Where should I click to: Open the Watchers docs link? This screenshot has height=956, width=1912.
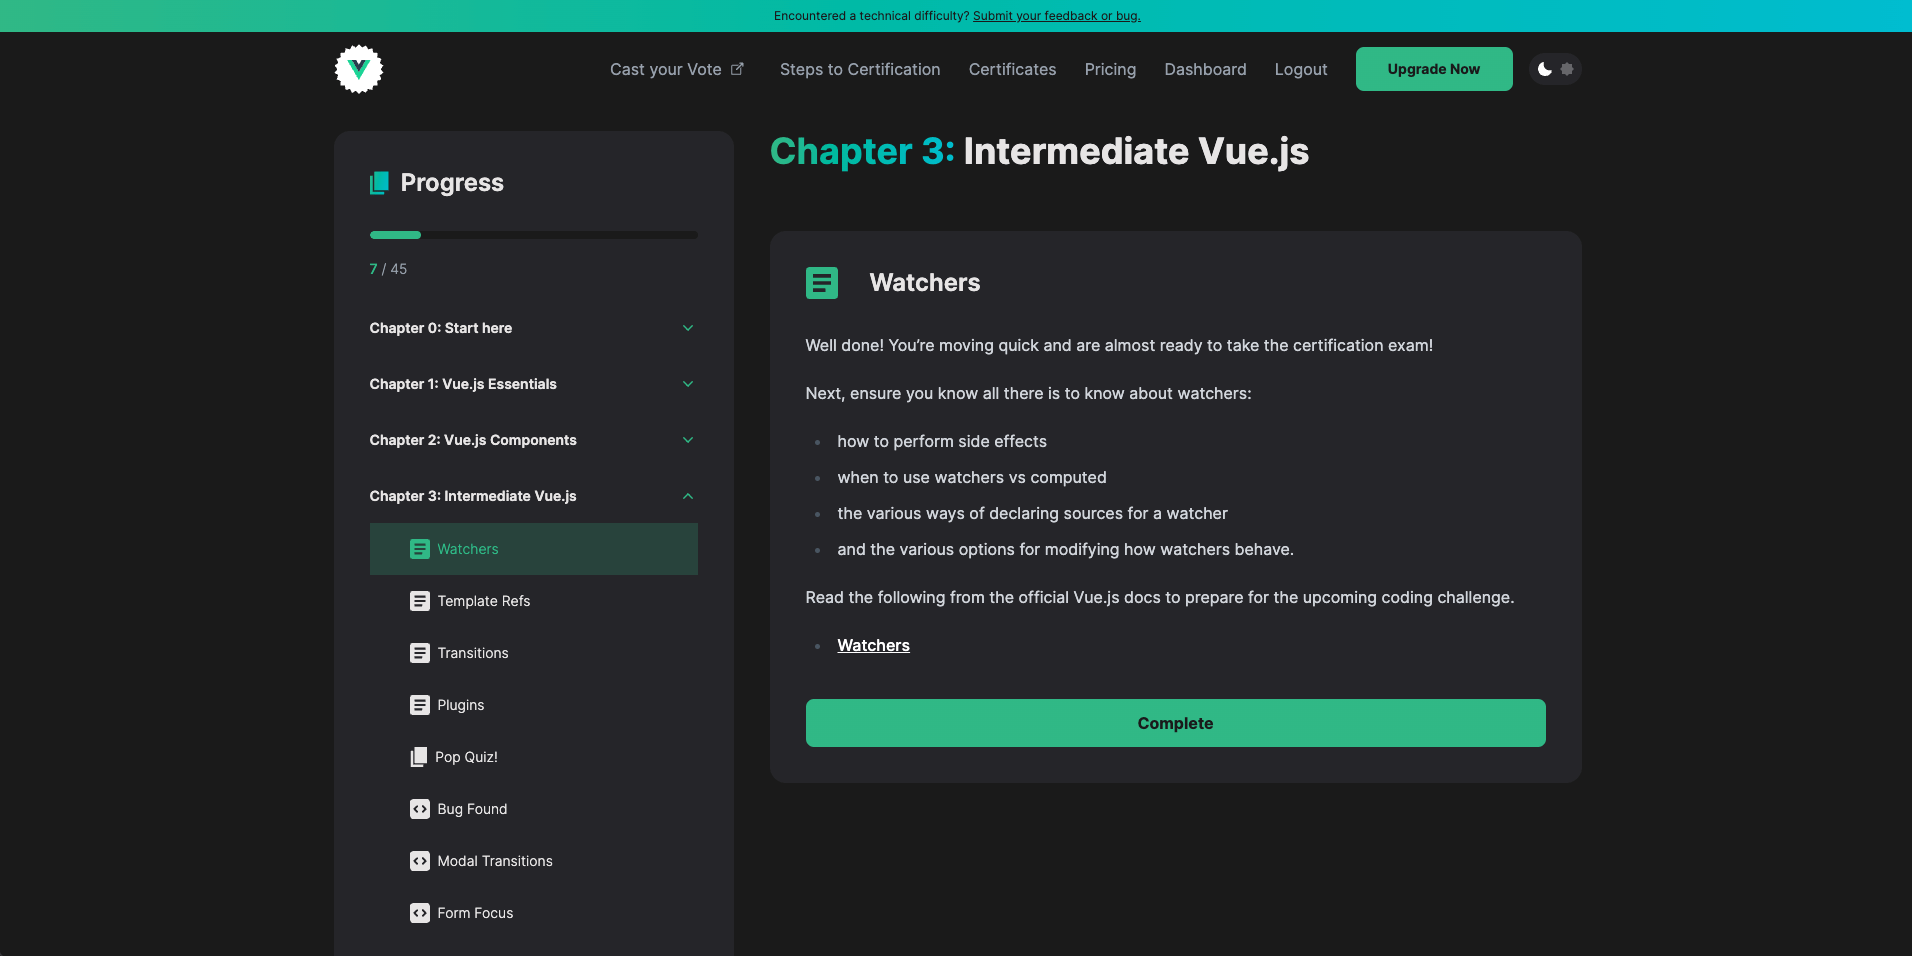pos(874,646)
